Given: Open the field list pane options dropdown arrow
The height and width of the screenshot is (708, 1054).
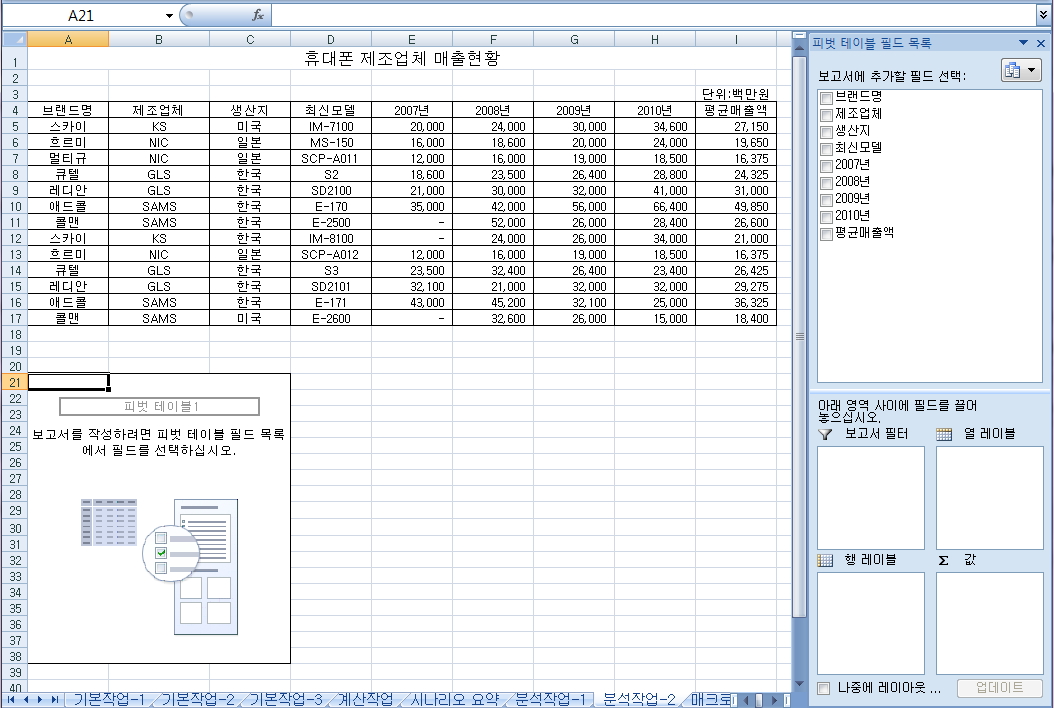Looking at the screenshot, I should click(1024, 43).
